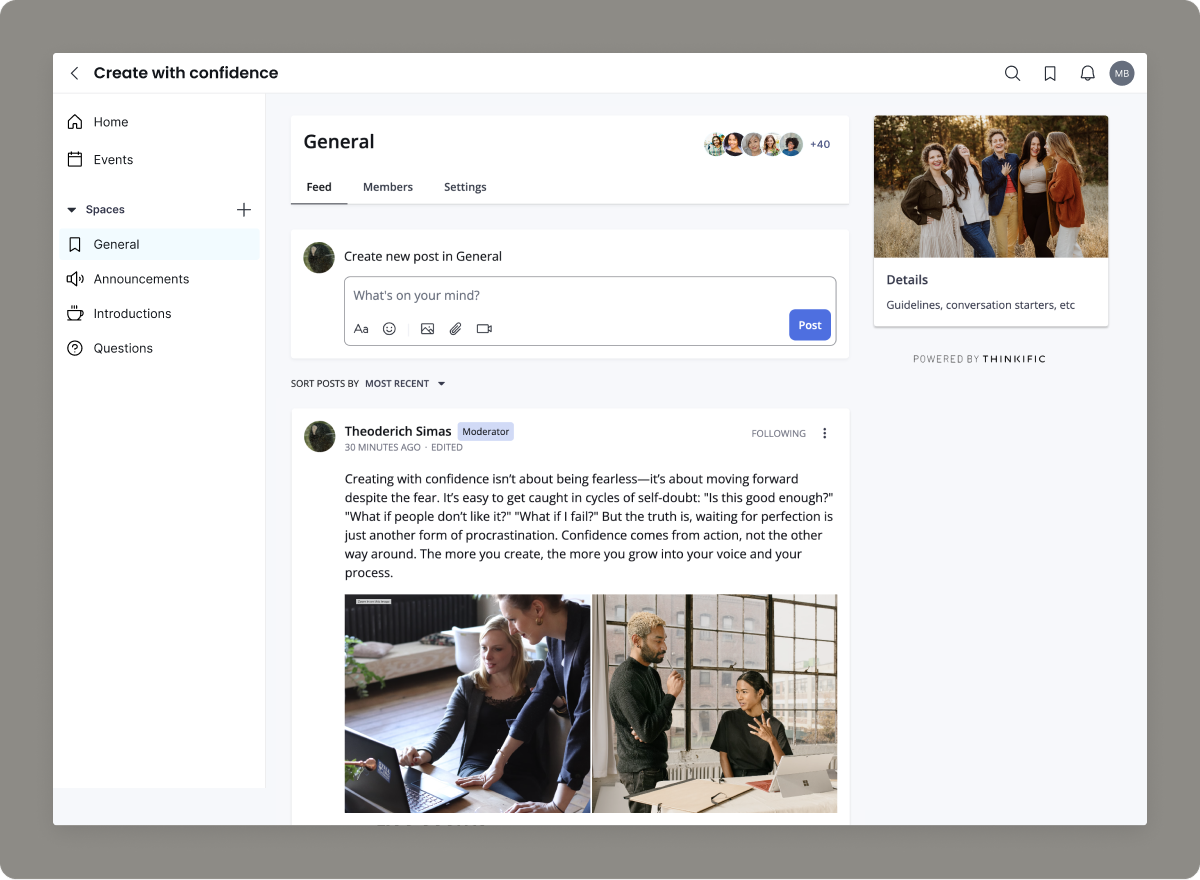Click the General space heading

339,142
